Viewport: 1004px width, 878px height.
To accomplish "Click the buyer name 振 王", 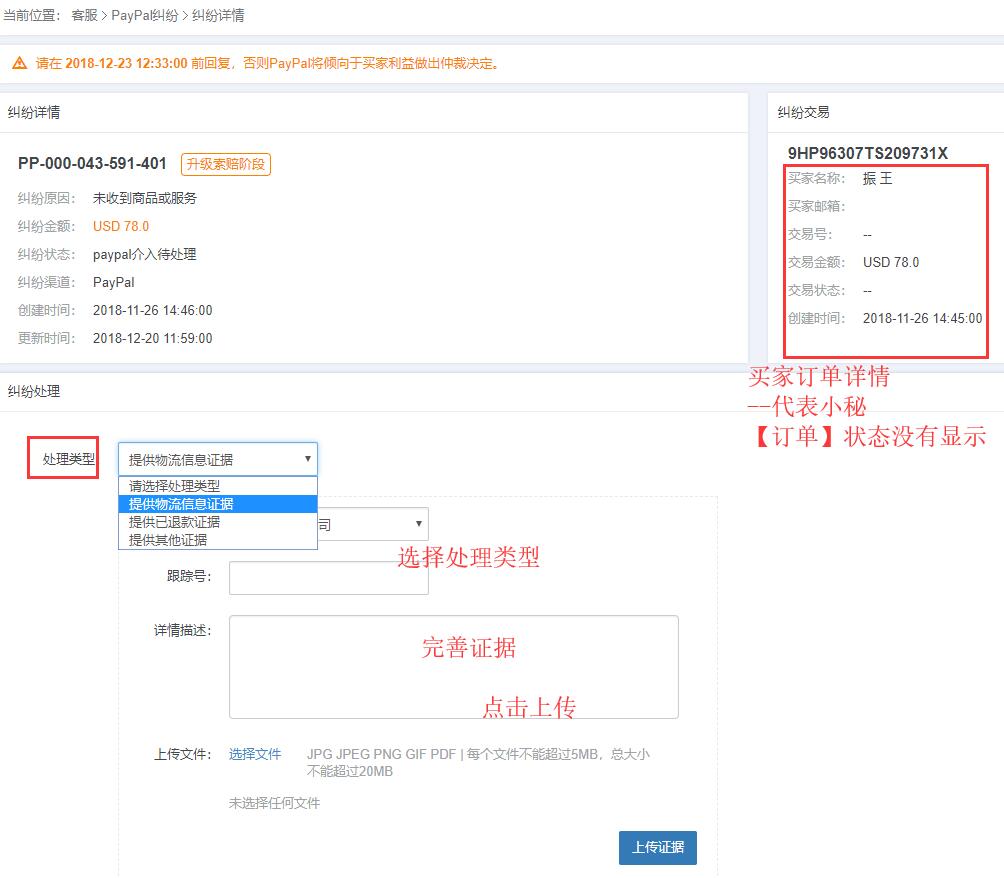I will [877, 178].
